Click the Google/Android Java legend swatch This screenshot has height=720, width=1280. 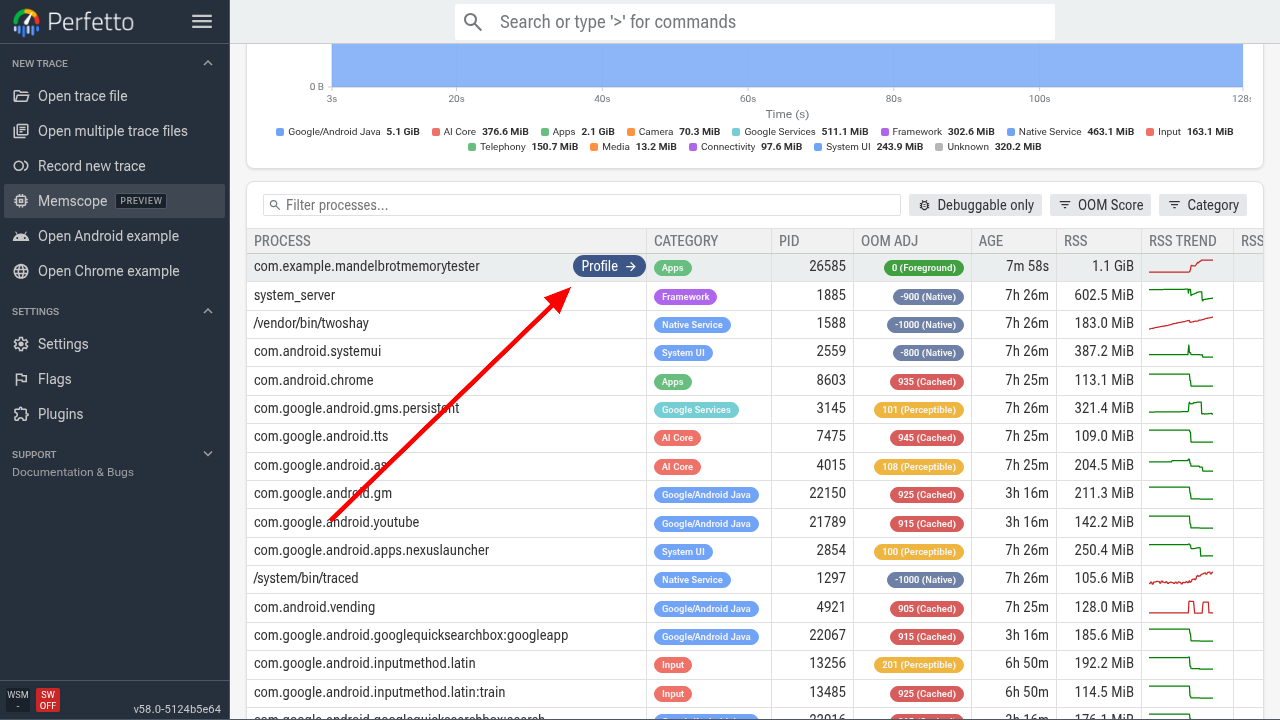point(280,132)
